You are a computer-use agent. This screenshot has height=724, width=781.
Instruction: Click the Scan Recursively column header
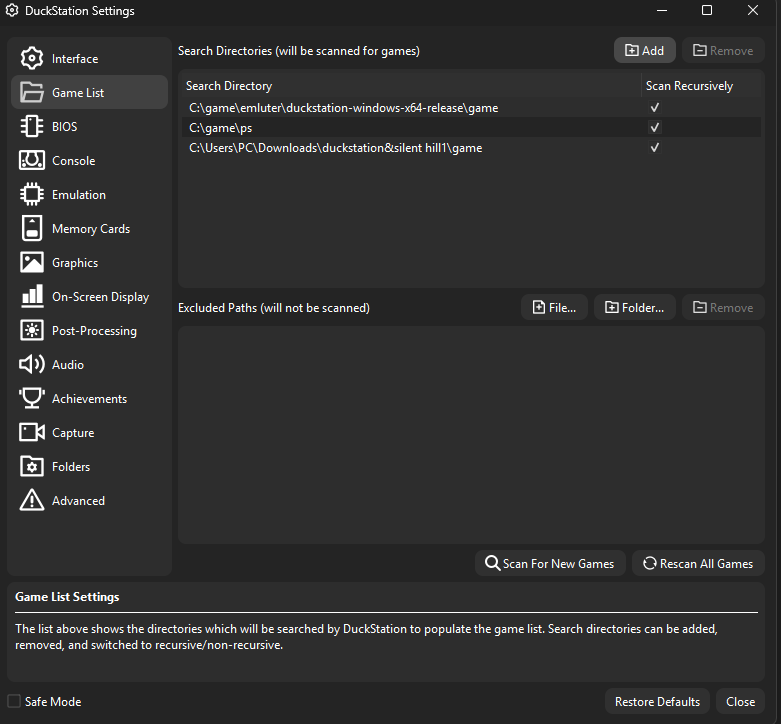701,86
